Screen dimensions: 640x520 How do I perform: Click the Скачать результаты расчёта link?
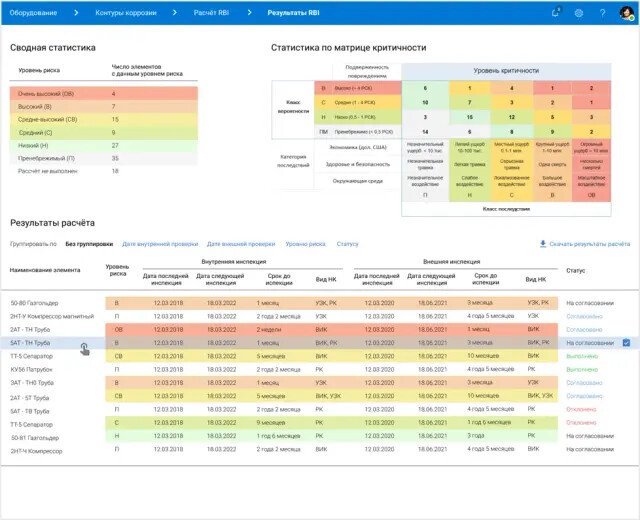coord(590,243)
